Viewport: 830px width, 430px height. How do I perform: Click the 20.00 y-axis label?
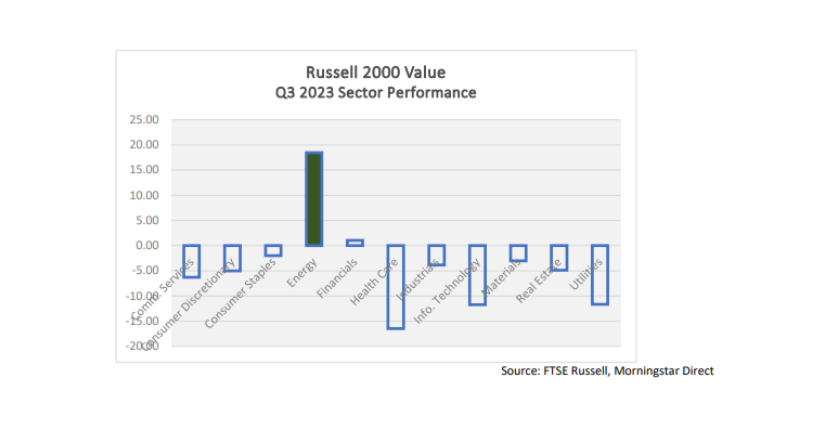tap(144, 145)
